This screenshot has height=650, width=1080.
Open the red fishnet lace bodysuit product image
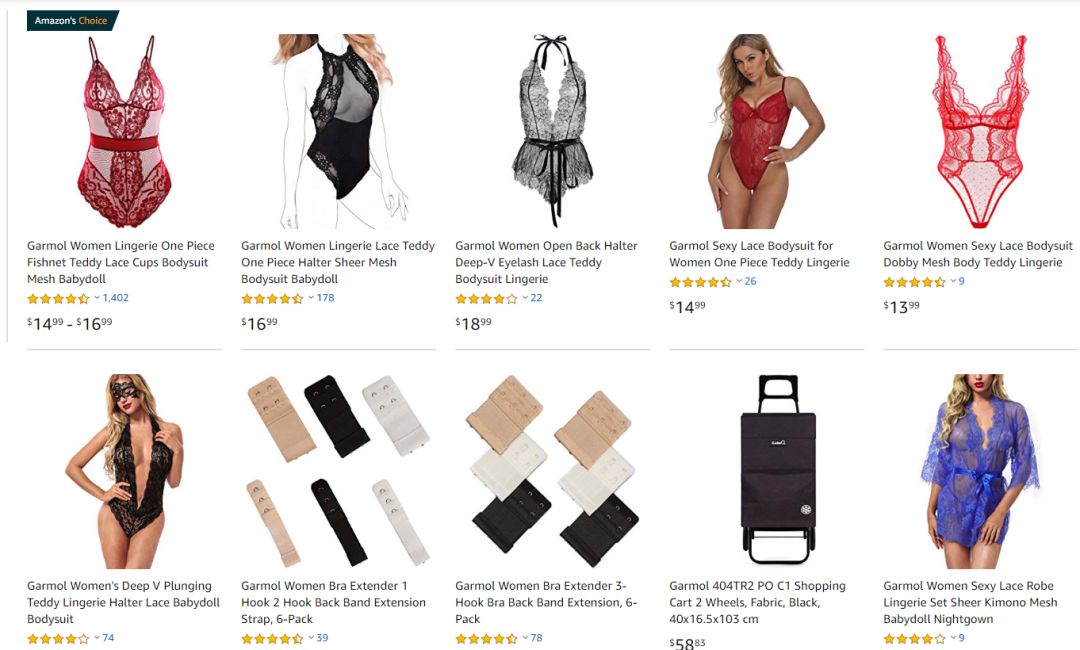tap(124, 131)
